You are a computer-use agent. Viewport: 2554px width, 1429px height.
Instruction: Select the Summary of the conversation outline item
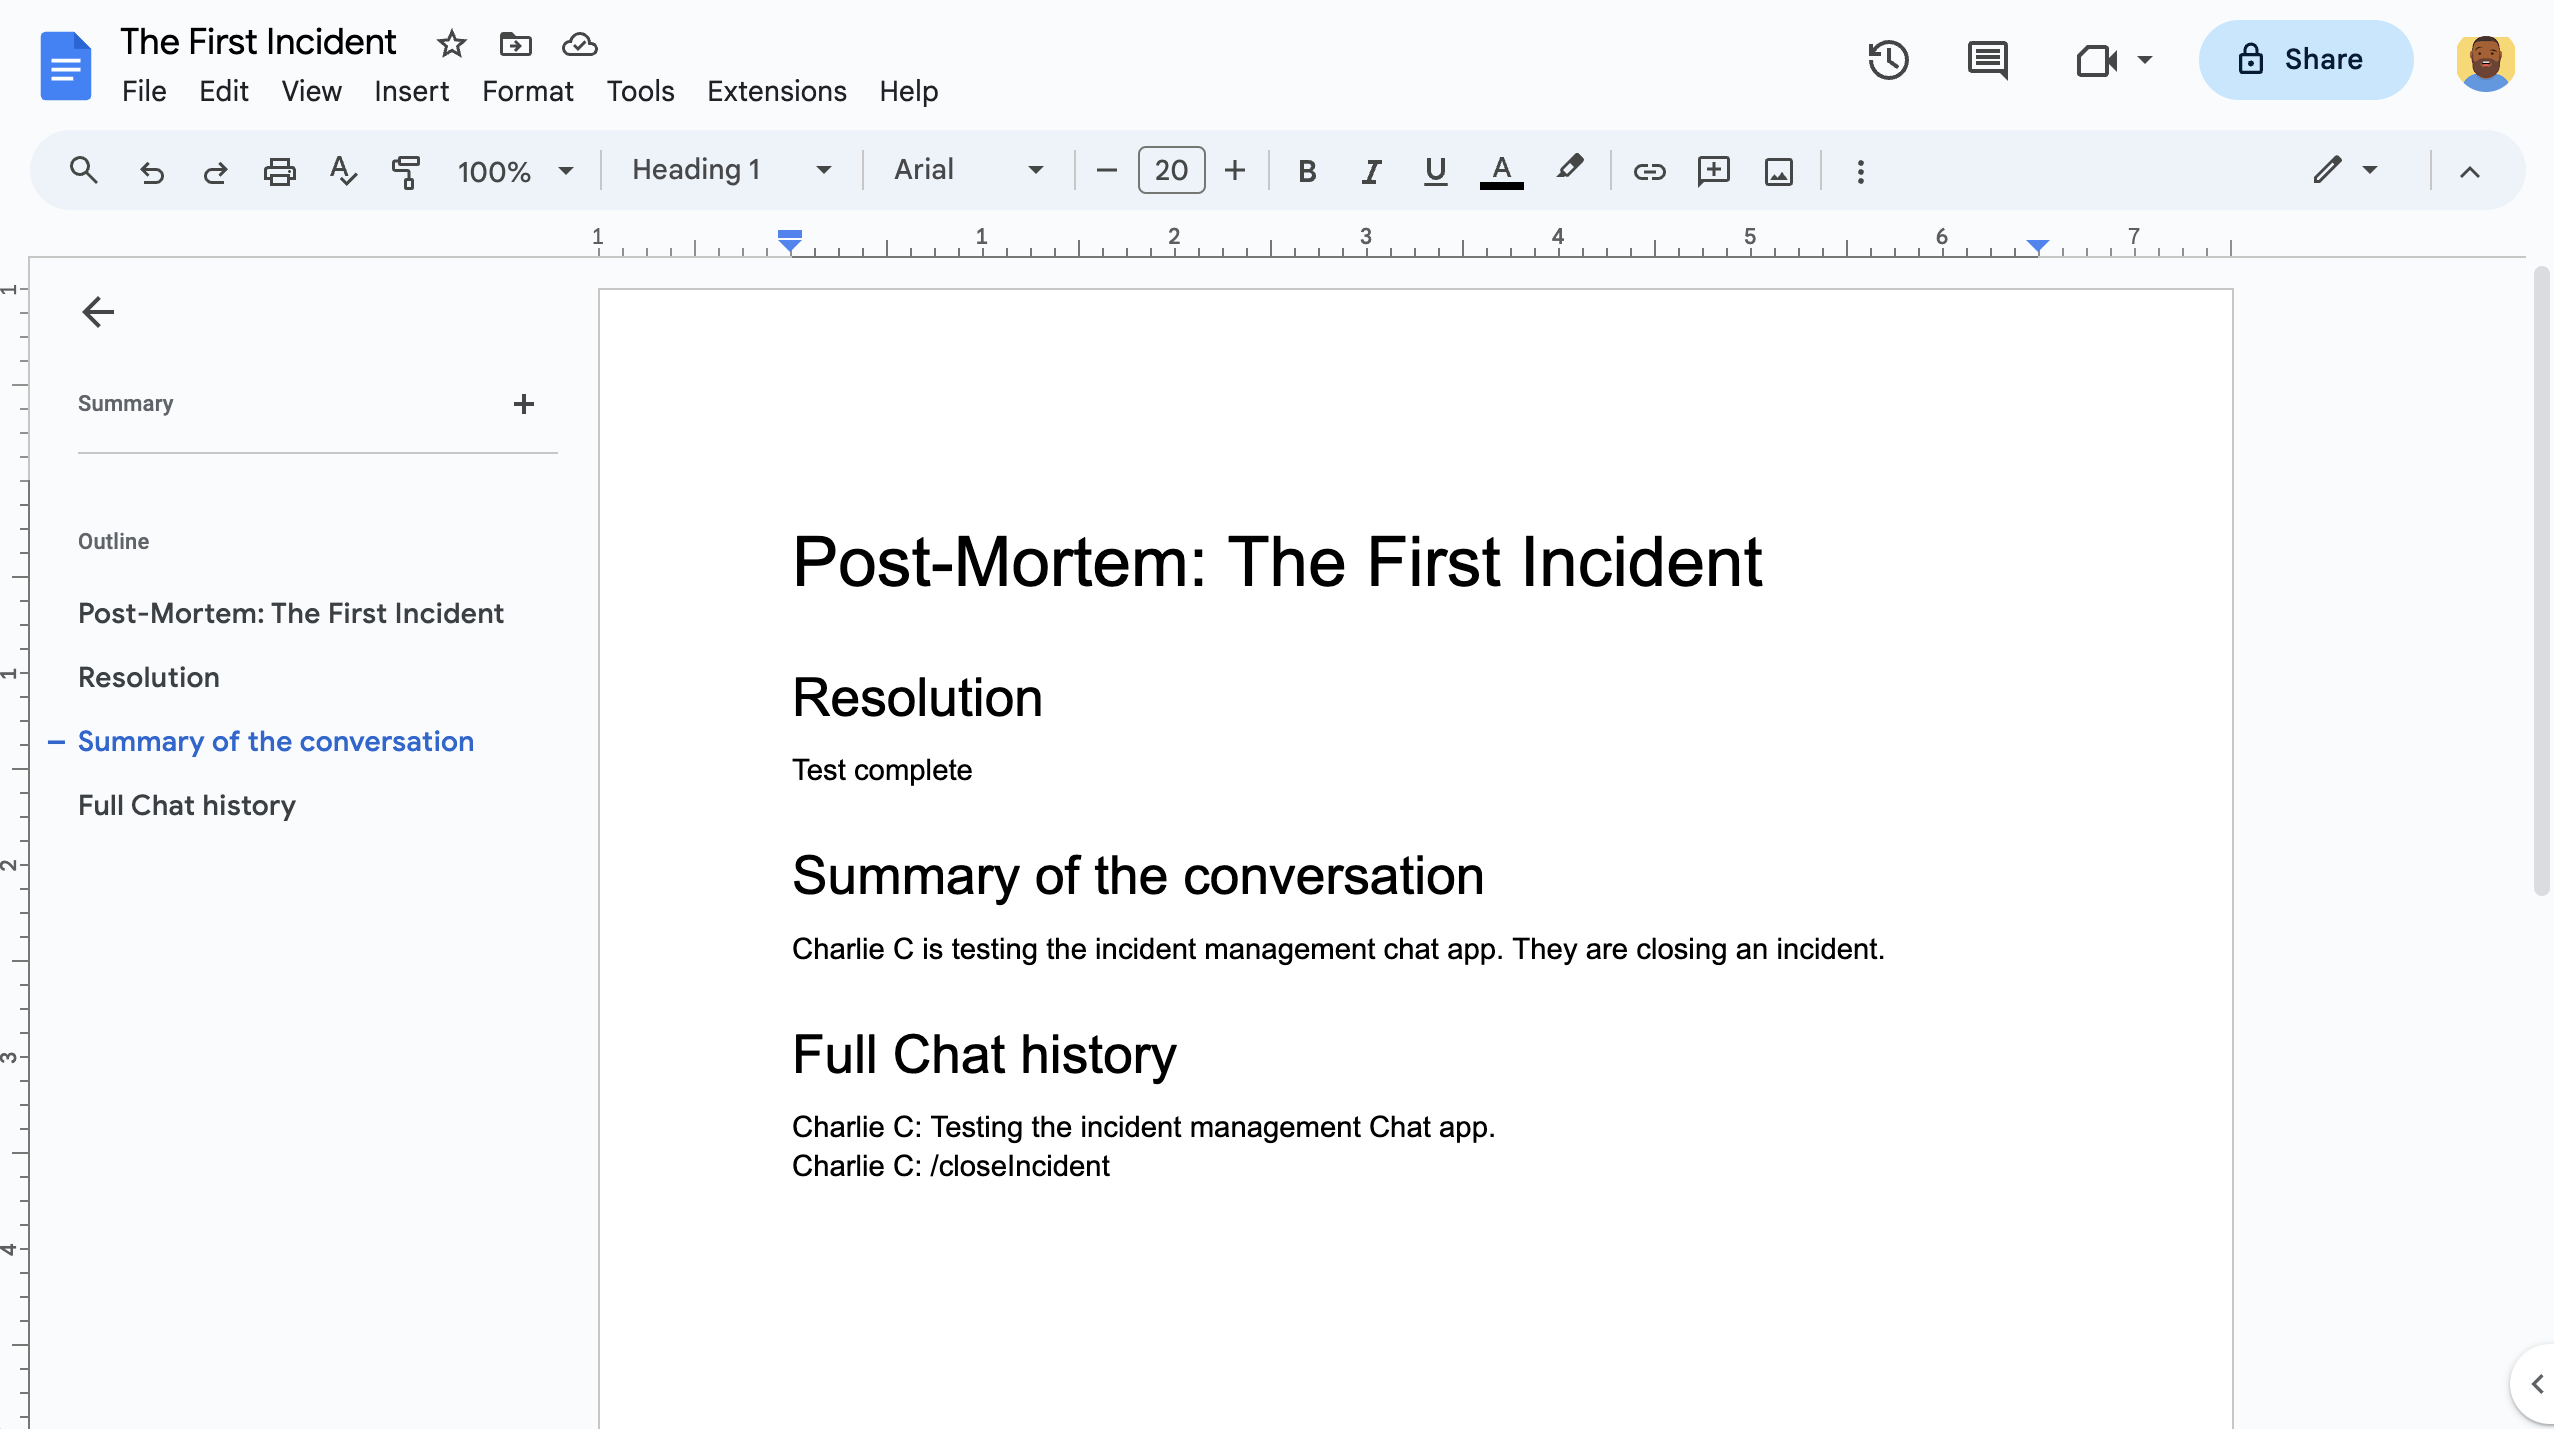pos(275,742)
